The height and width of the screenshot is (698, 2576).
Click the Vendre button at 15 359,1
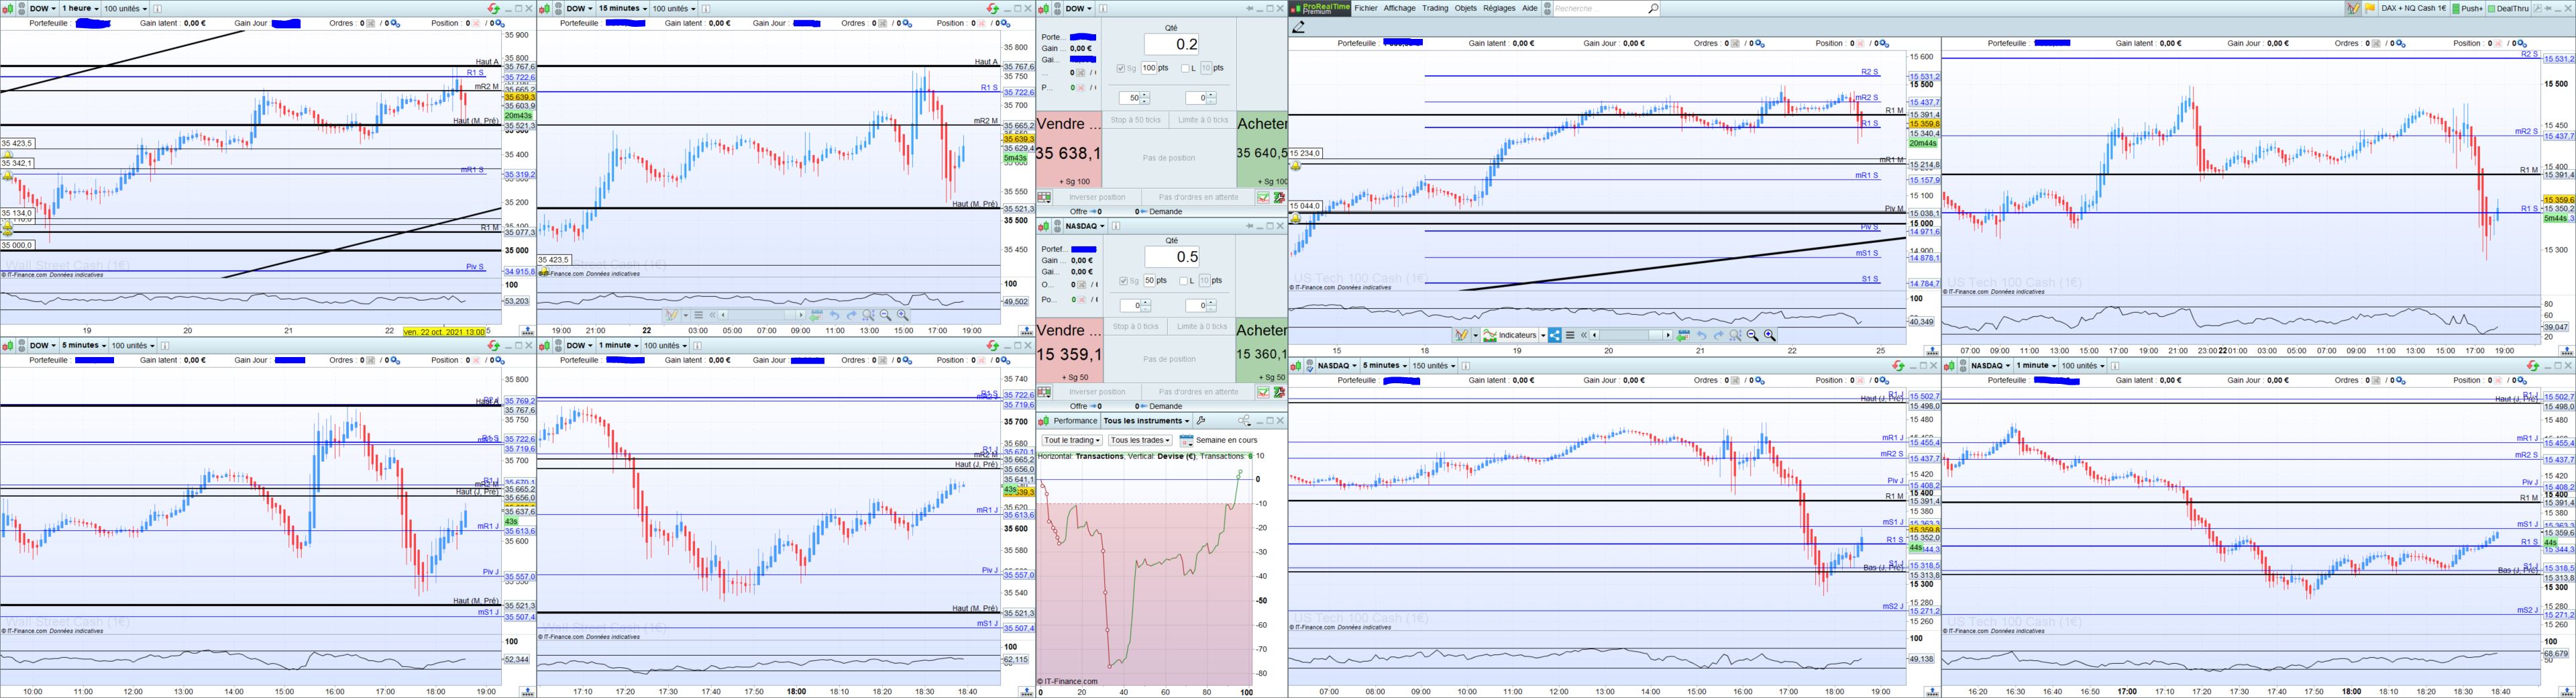1069,350
